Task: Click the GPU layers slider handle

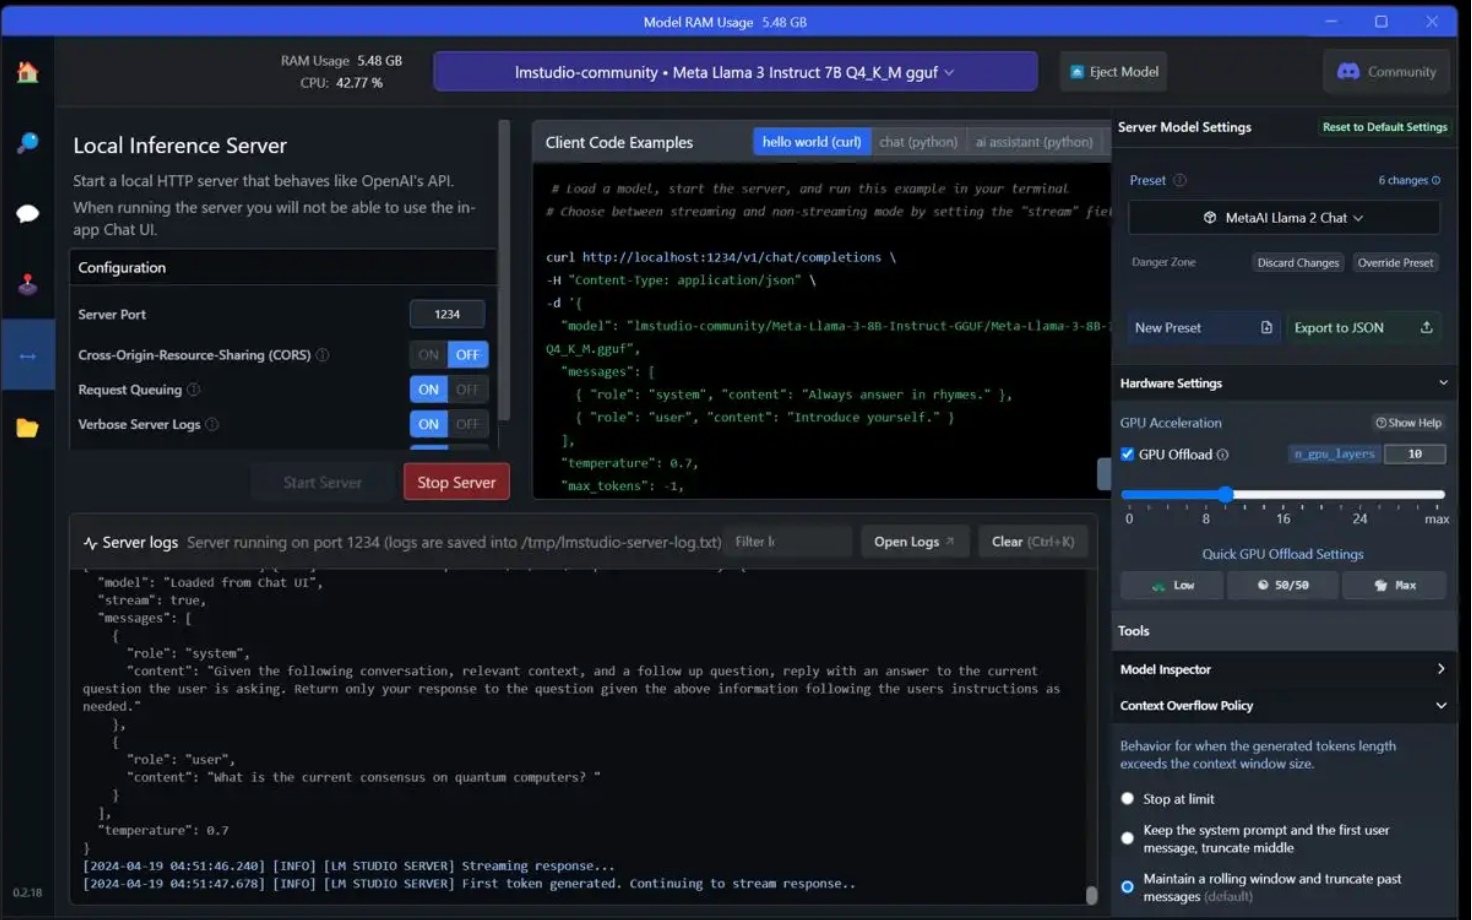Action: point(1226,494)
